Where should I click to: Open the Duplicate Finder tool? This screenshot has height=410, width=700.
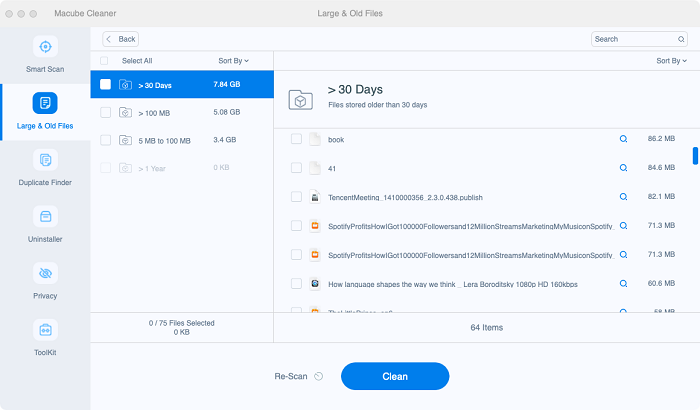click(x=45, y=168)
